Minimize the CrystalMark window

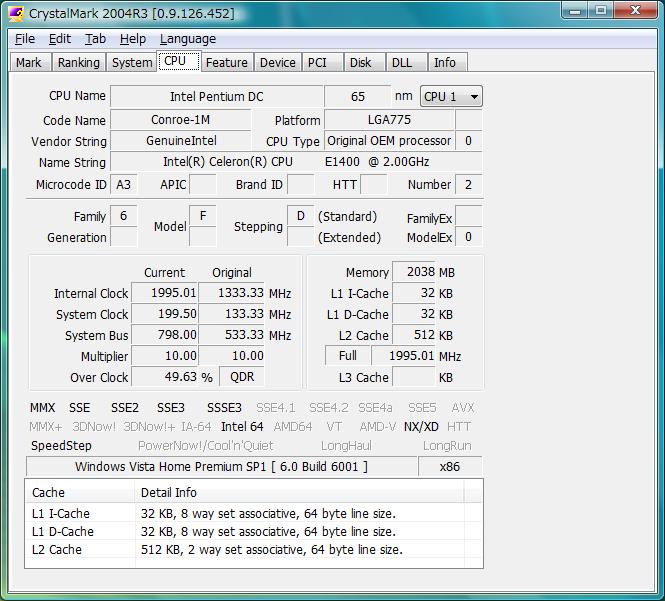575,10
